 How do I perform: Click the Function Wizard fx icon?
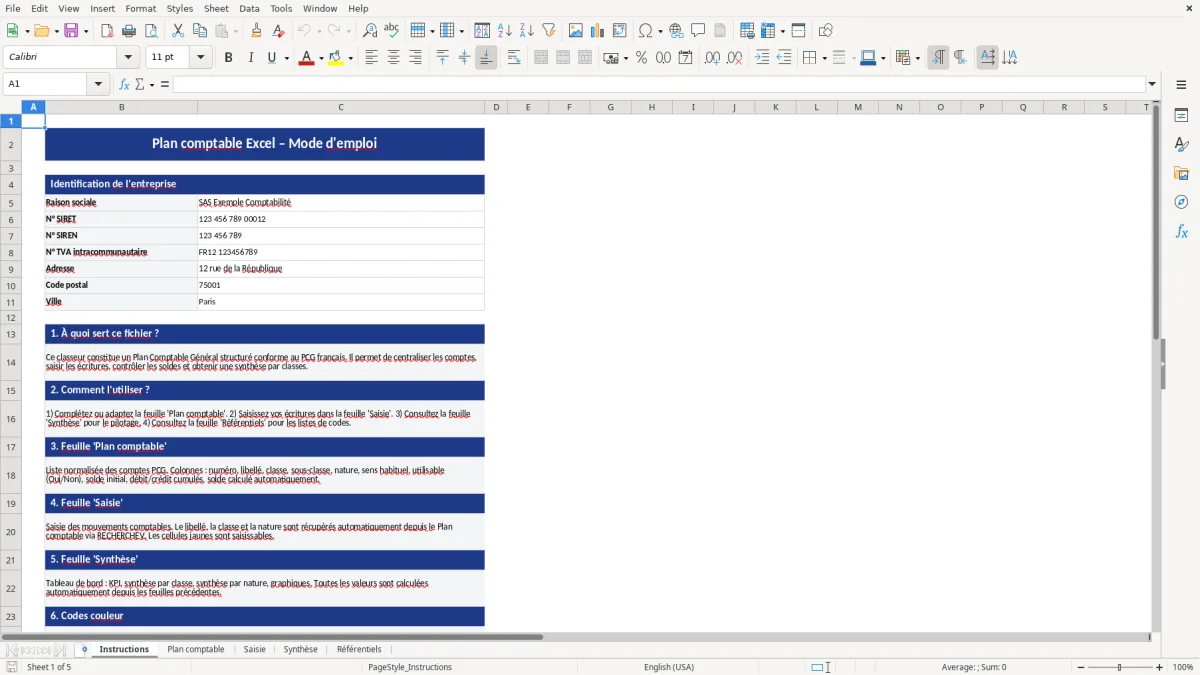pos(124,84)
